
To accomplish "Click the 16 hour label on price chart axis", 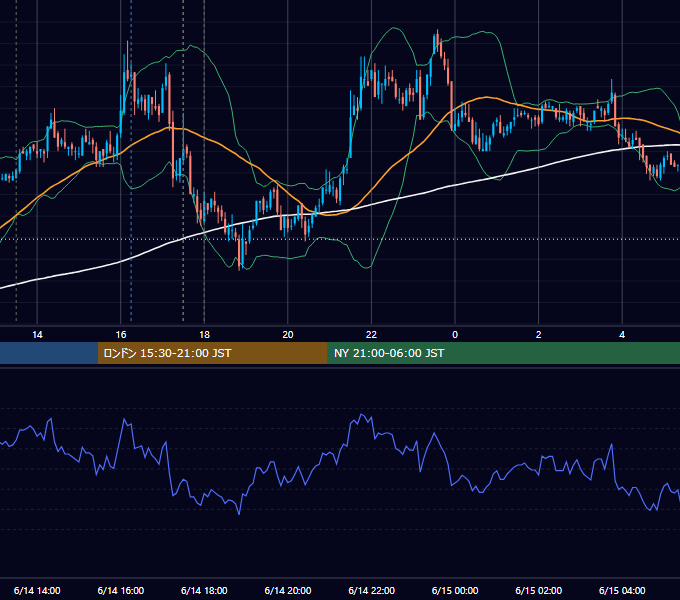I will [x=121, y=335].
